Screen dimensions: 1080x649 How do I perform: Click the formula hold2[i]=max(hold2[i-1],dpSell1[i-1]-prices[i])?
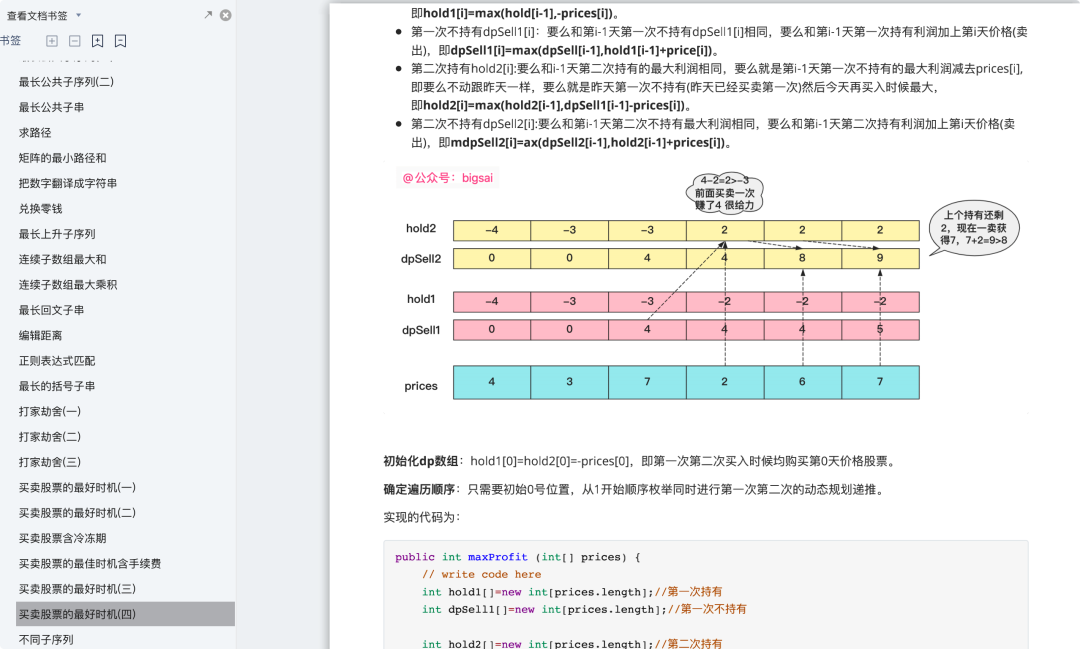click(x=554, y=105)
